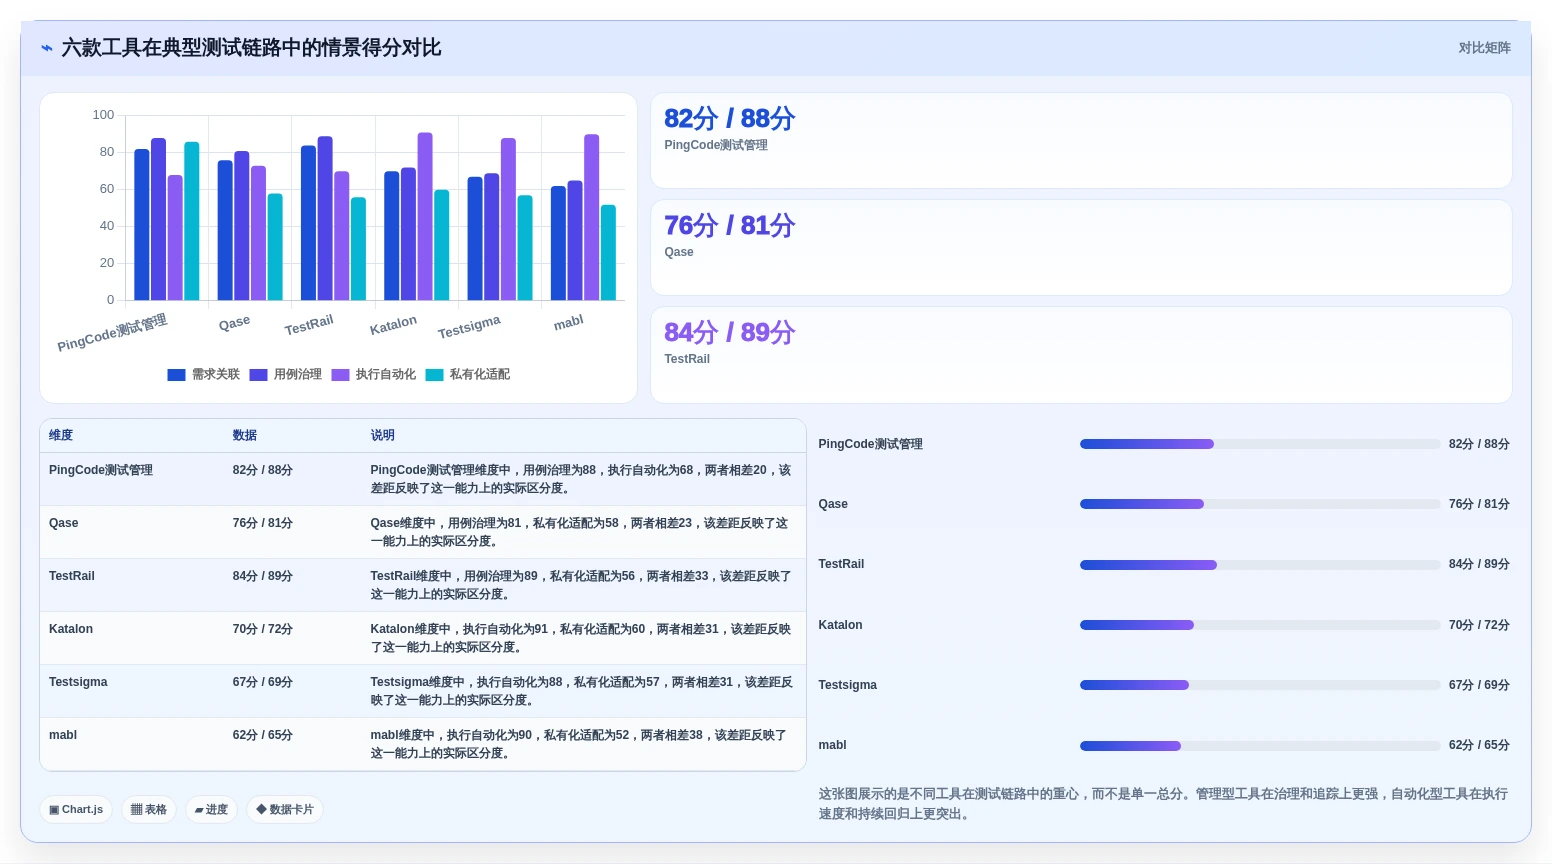Select the Qase table row name
The height and width of the screenshot is (864, 1552).
click(x=64, y=523)
